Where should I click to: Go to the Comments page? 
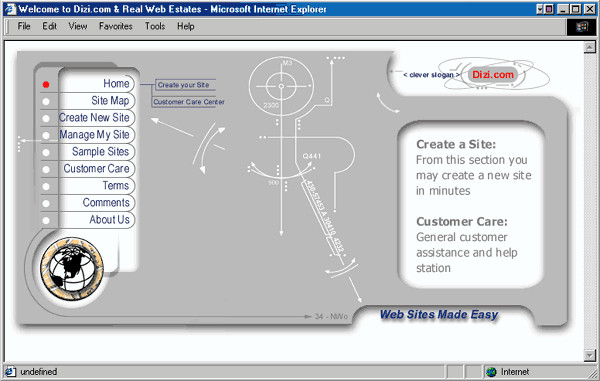[106, 202]
